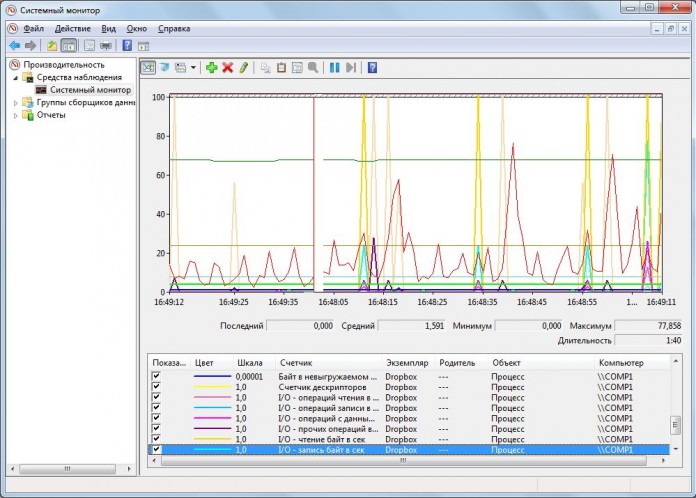Image resolution: width=696 pixels, height=498 pixels.
Task: Click the red X Delete counter icon
Action: tap(227, 68)
